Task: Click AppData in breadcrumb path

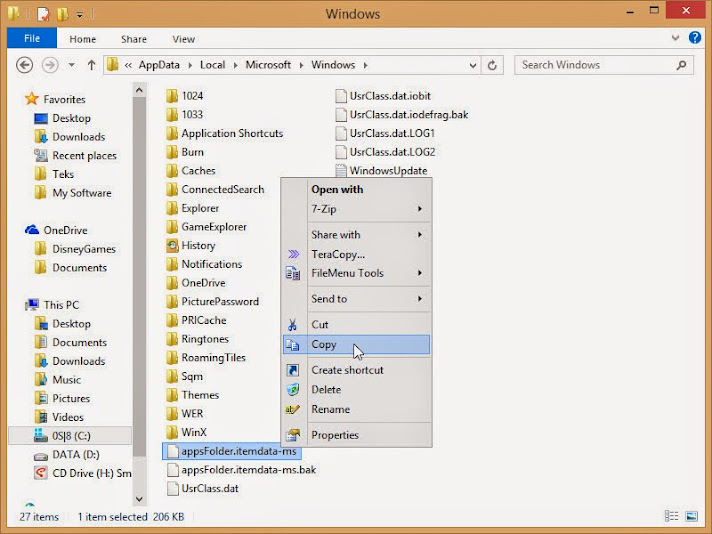Action: click(x=159, y=65)
